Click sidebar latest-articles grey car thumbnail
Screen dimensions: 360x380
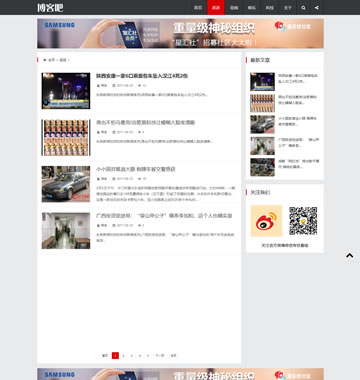coord(263,124)
